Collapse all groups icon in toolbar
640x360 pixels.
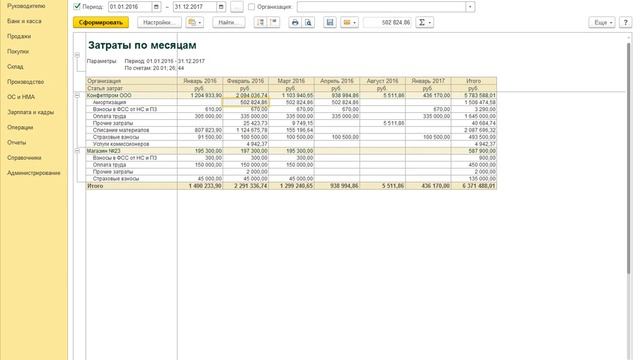point(273,22)
